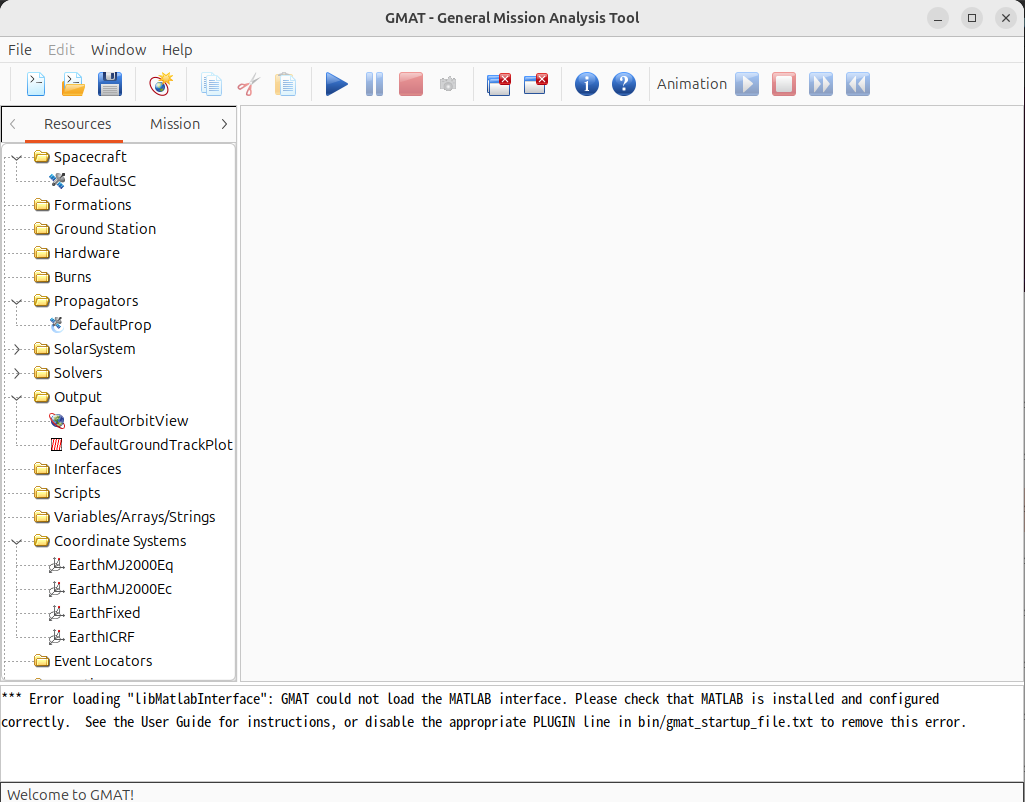The height and width of the screenshot is (802, 1025).
Task: Slow animation with rewind button
Action: pyautogui.click(x=858, y=84)
